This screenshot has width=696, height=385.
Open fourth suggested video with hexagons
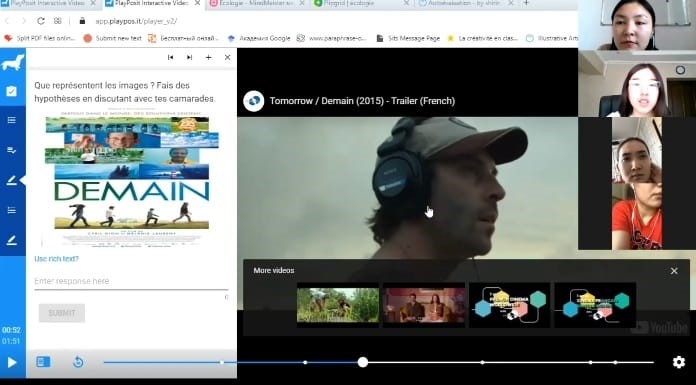pyautogui.click(x=595, y=305)
